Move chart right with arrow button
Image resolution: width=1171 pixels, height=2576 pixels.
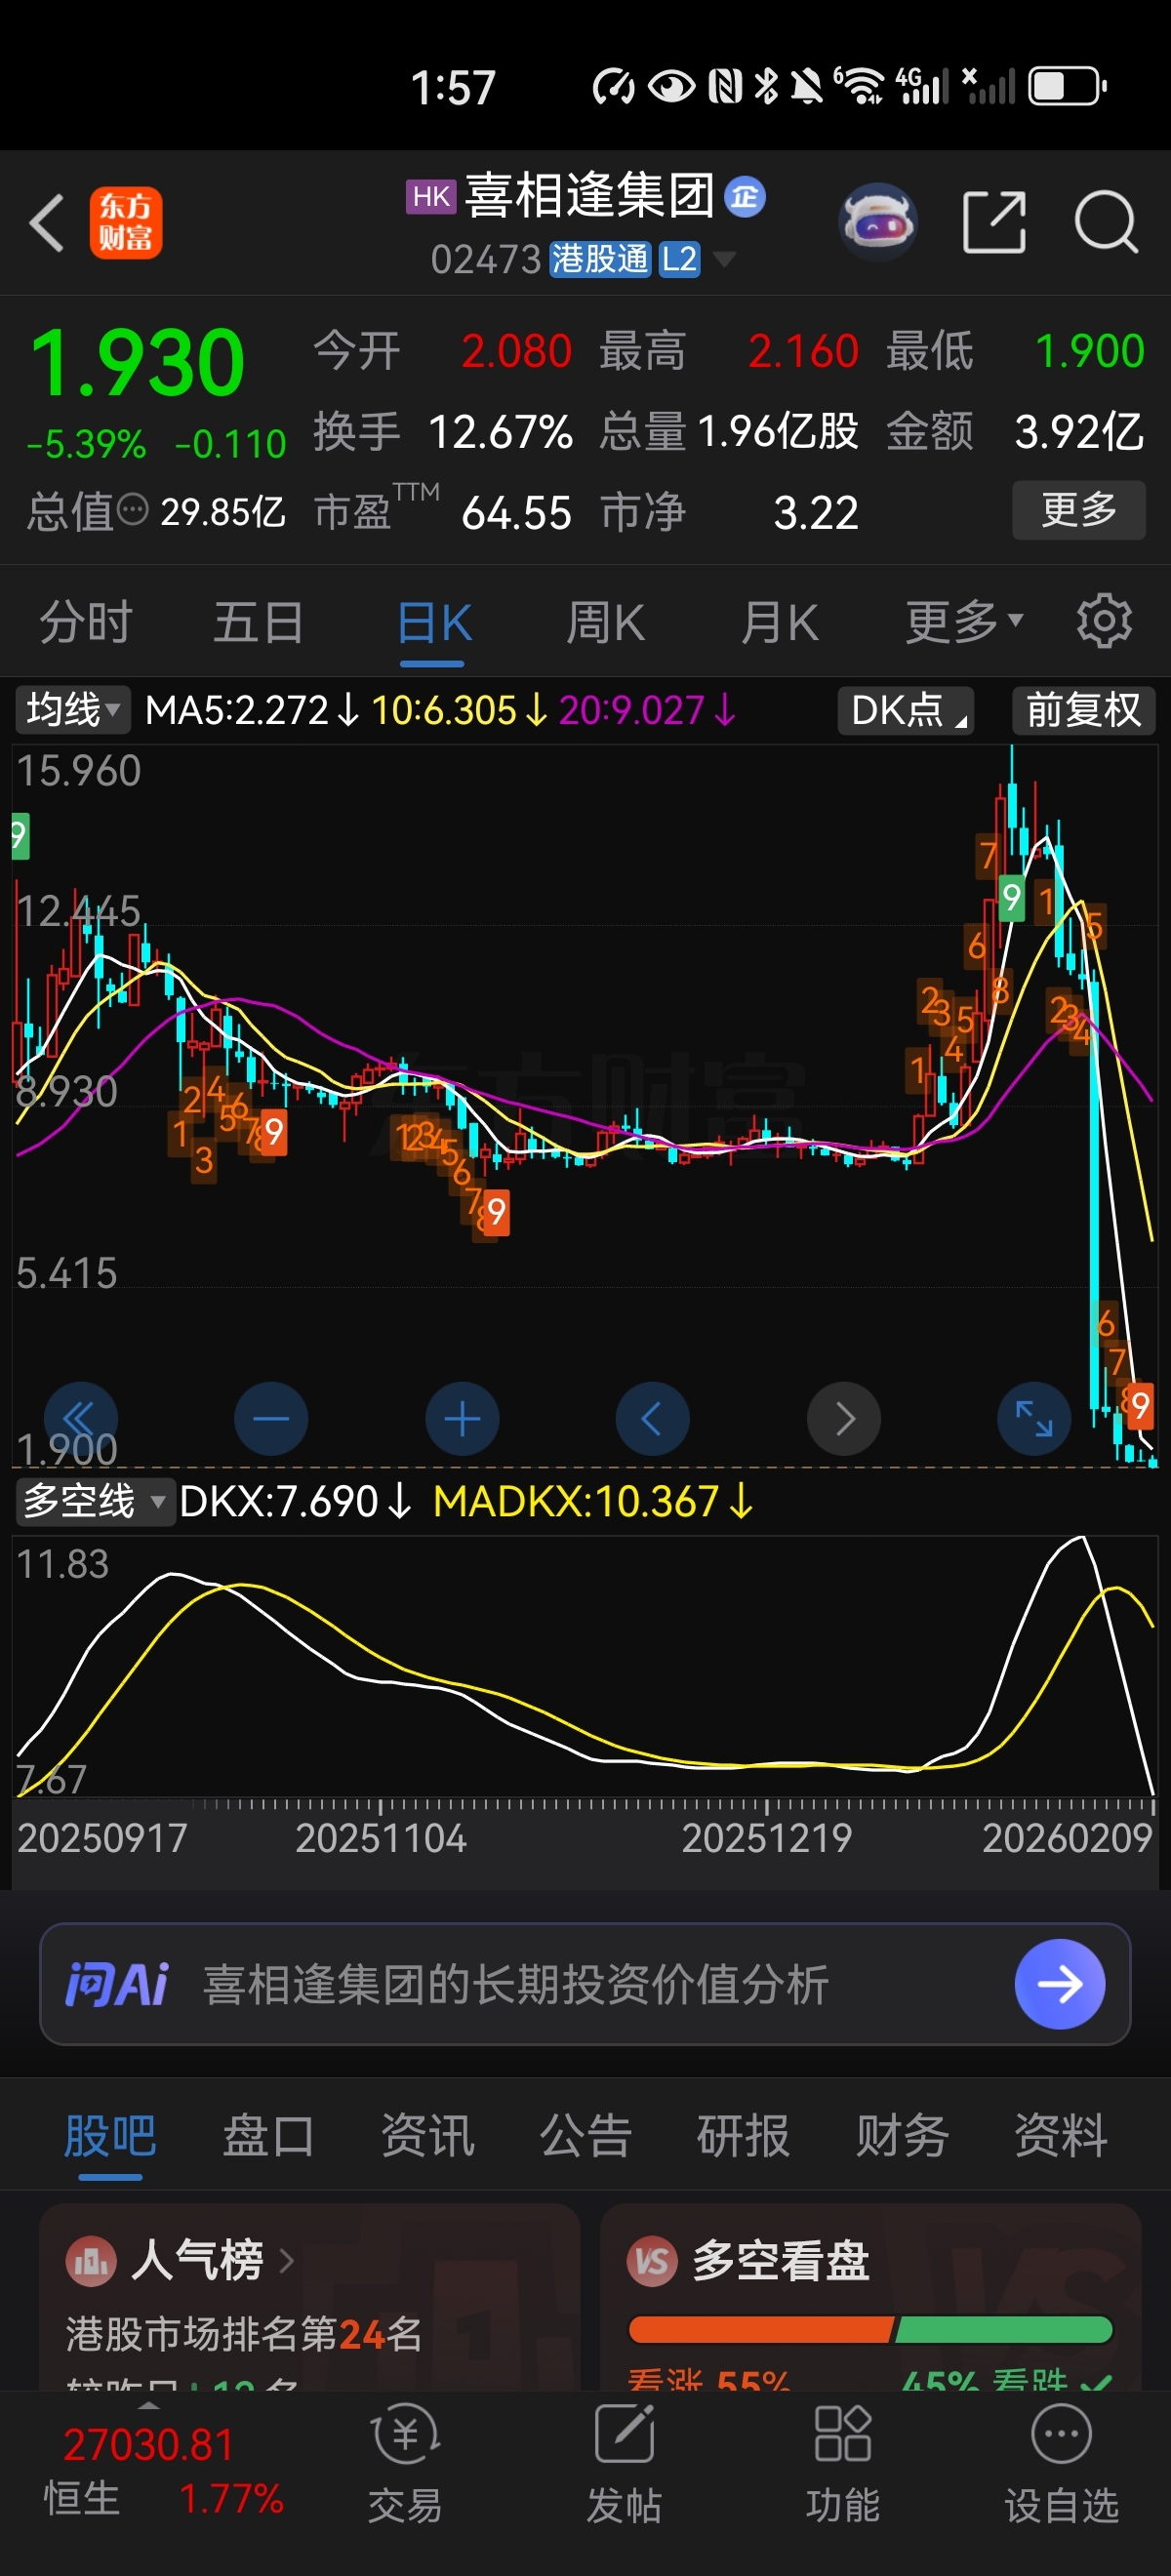[844, 1418]
